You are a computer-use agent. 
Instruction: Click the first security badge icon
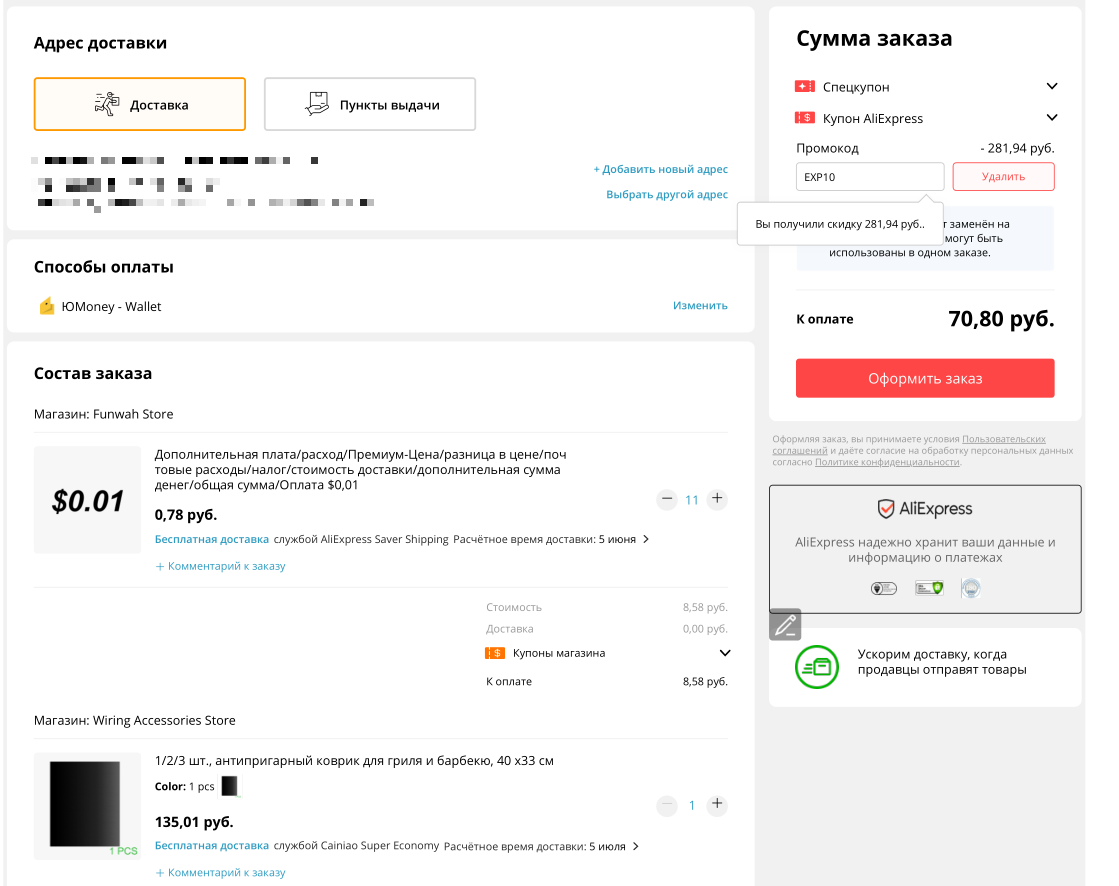pos(883,589)
